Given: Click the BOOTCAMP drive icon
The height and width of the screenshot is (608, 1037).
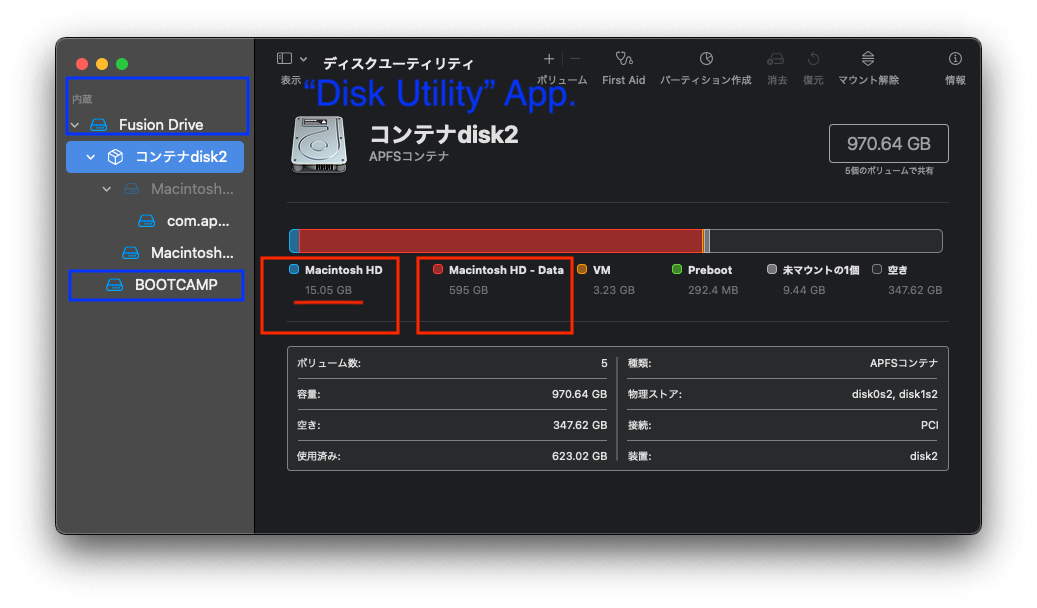Looking at the screenshot, I should (x=114, y=285).
